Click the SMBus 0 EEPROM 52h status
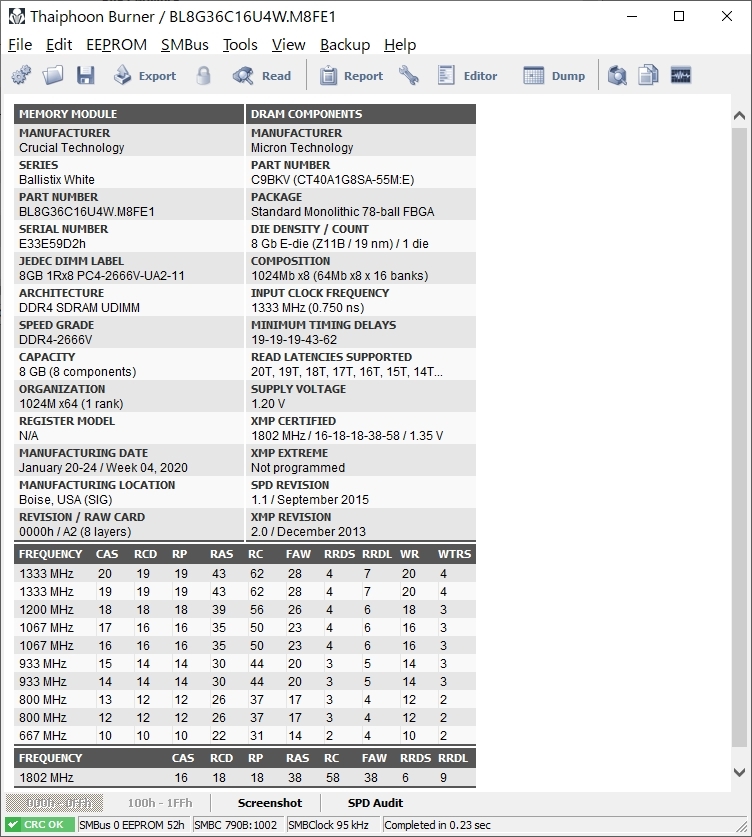Viewport: 752px width, 837px height. [132, 825]
